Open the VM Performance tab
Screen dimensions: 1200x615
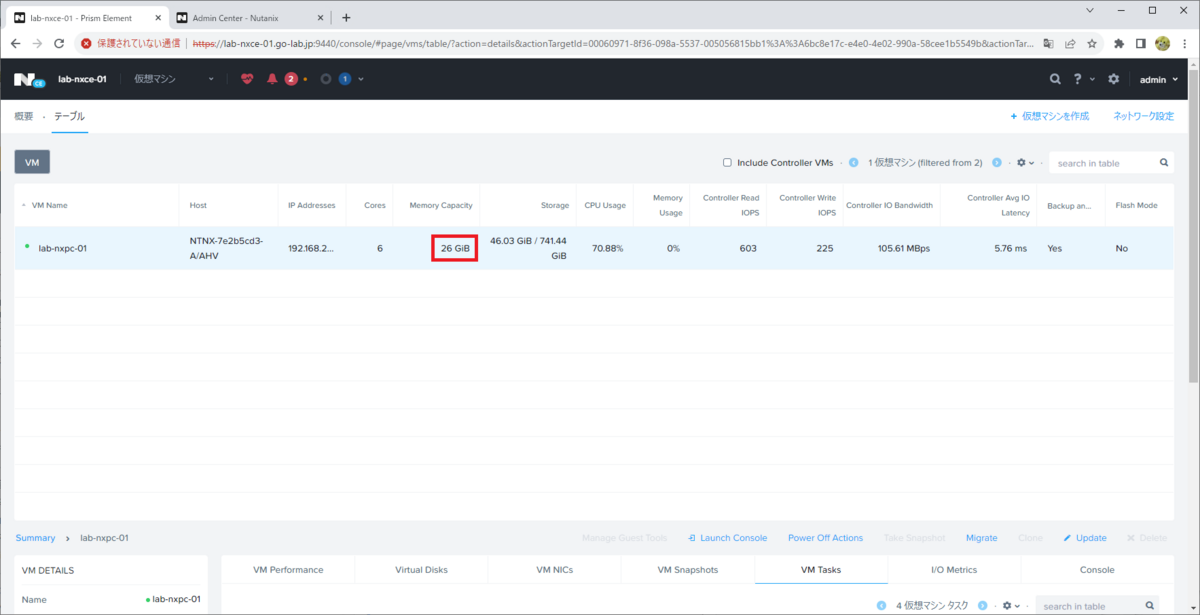coord(288,569)
